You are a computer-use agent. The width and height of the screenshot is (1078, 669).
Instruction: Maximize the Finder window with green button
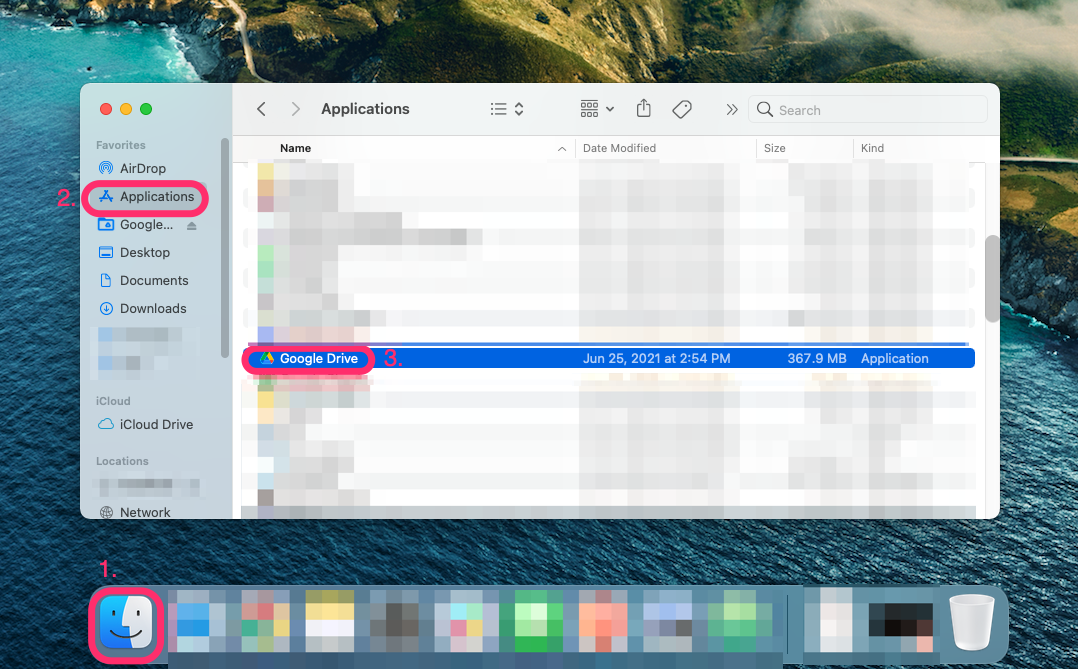[146, 109]
